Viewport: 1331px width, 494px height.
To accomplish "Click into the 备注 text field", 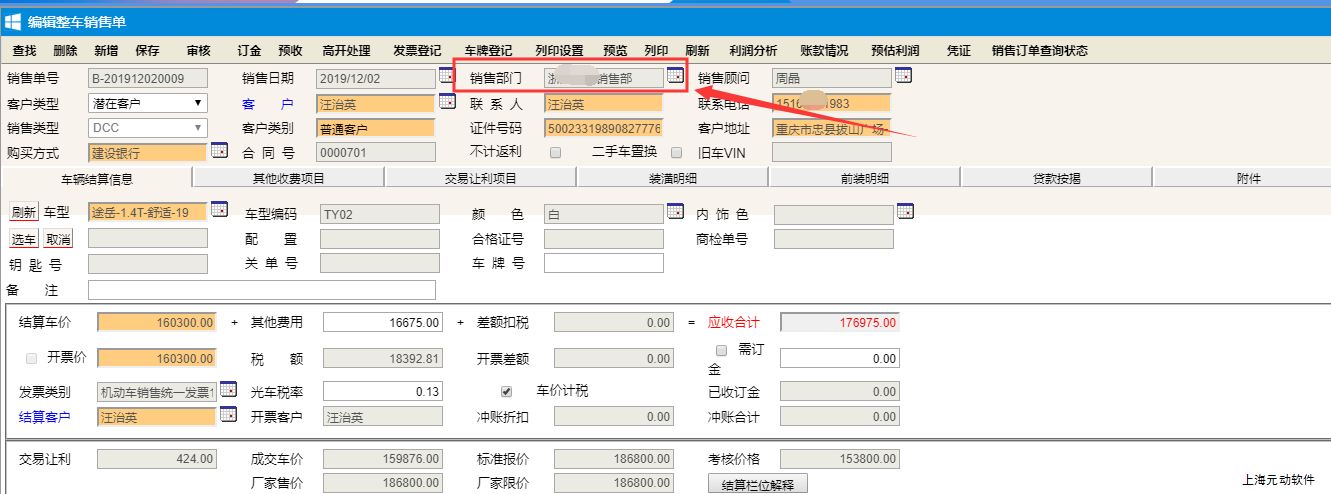I will tap(262, 290).
